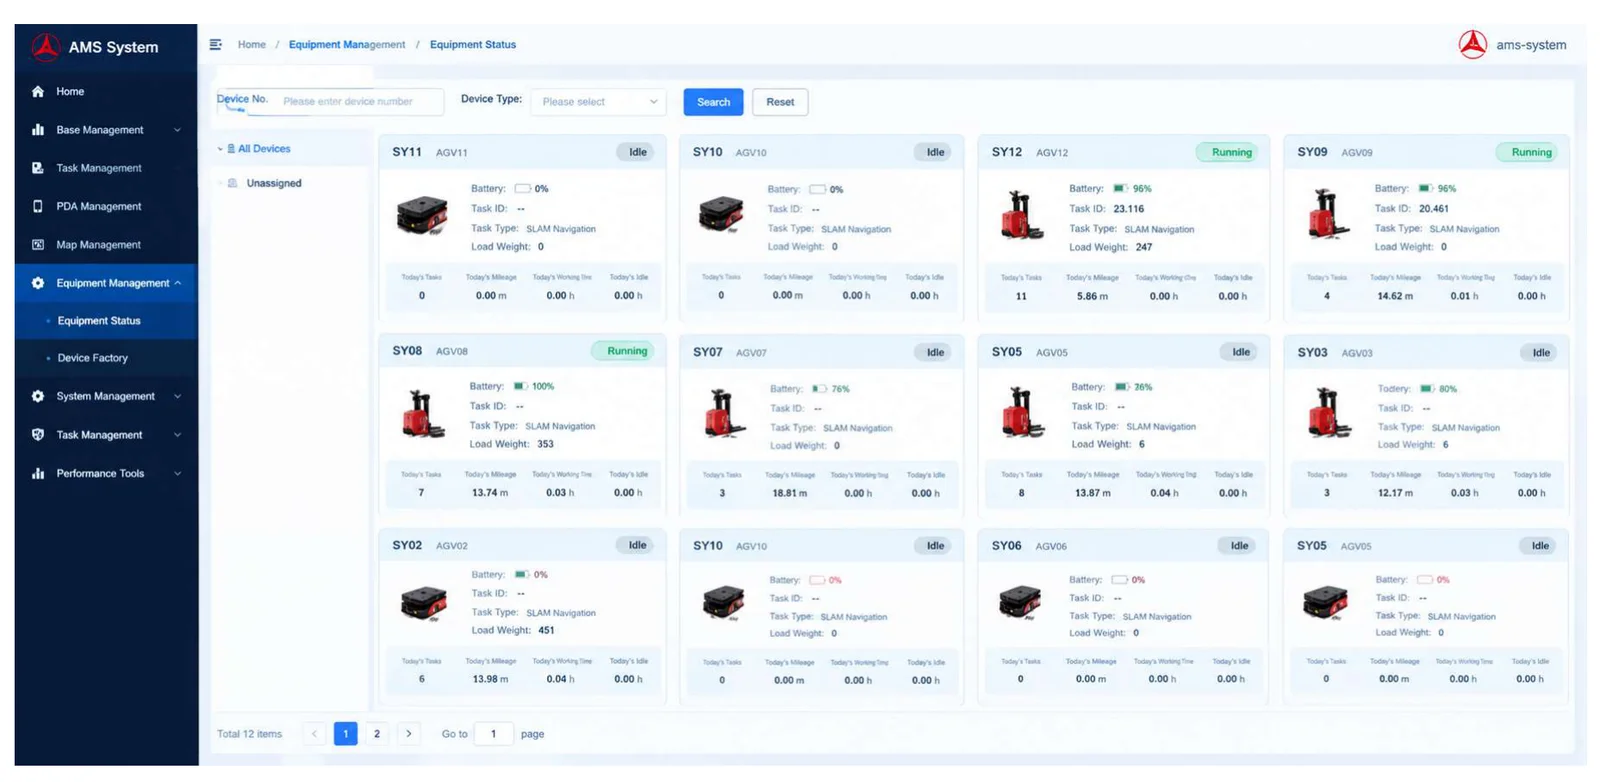
Task: Click the blue Search button
Action: [x=713, y=102]
